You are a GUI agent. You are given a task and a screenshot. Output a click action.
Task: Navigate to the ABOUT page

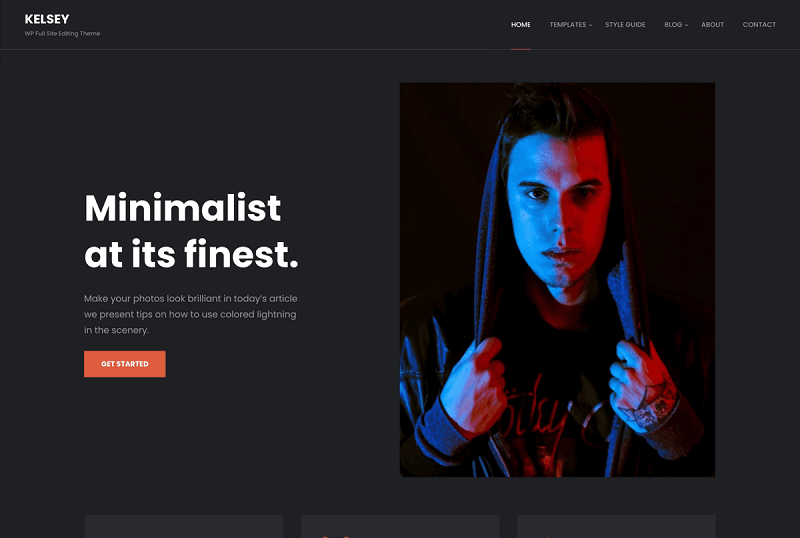tap(712, 25)
